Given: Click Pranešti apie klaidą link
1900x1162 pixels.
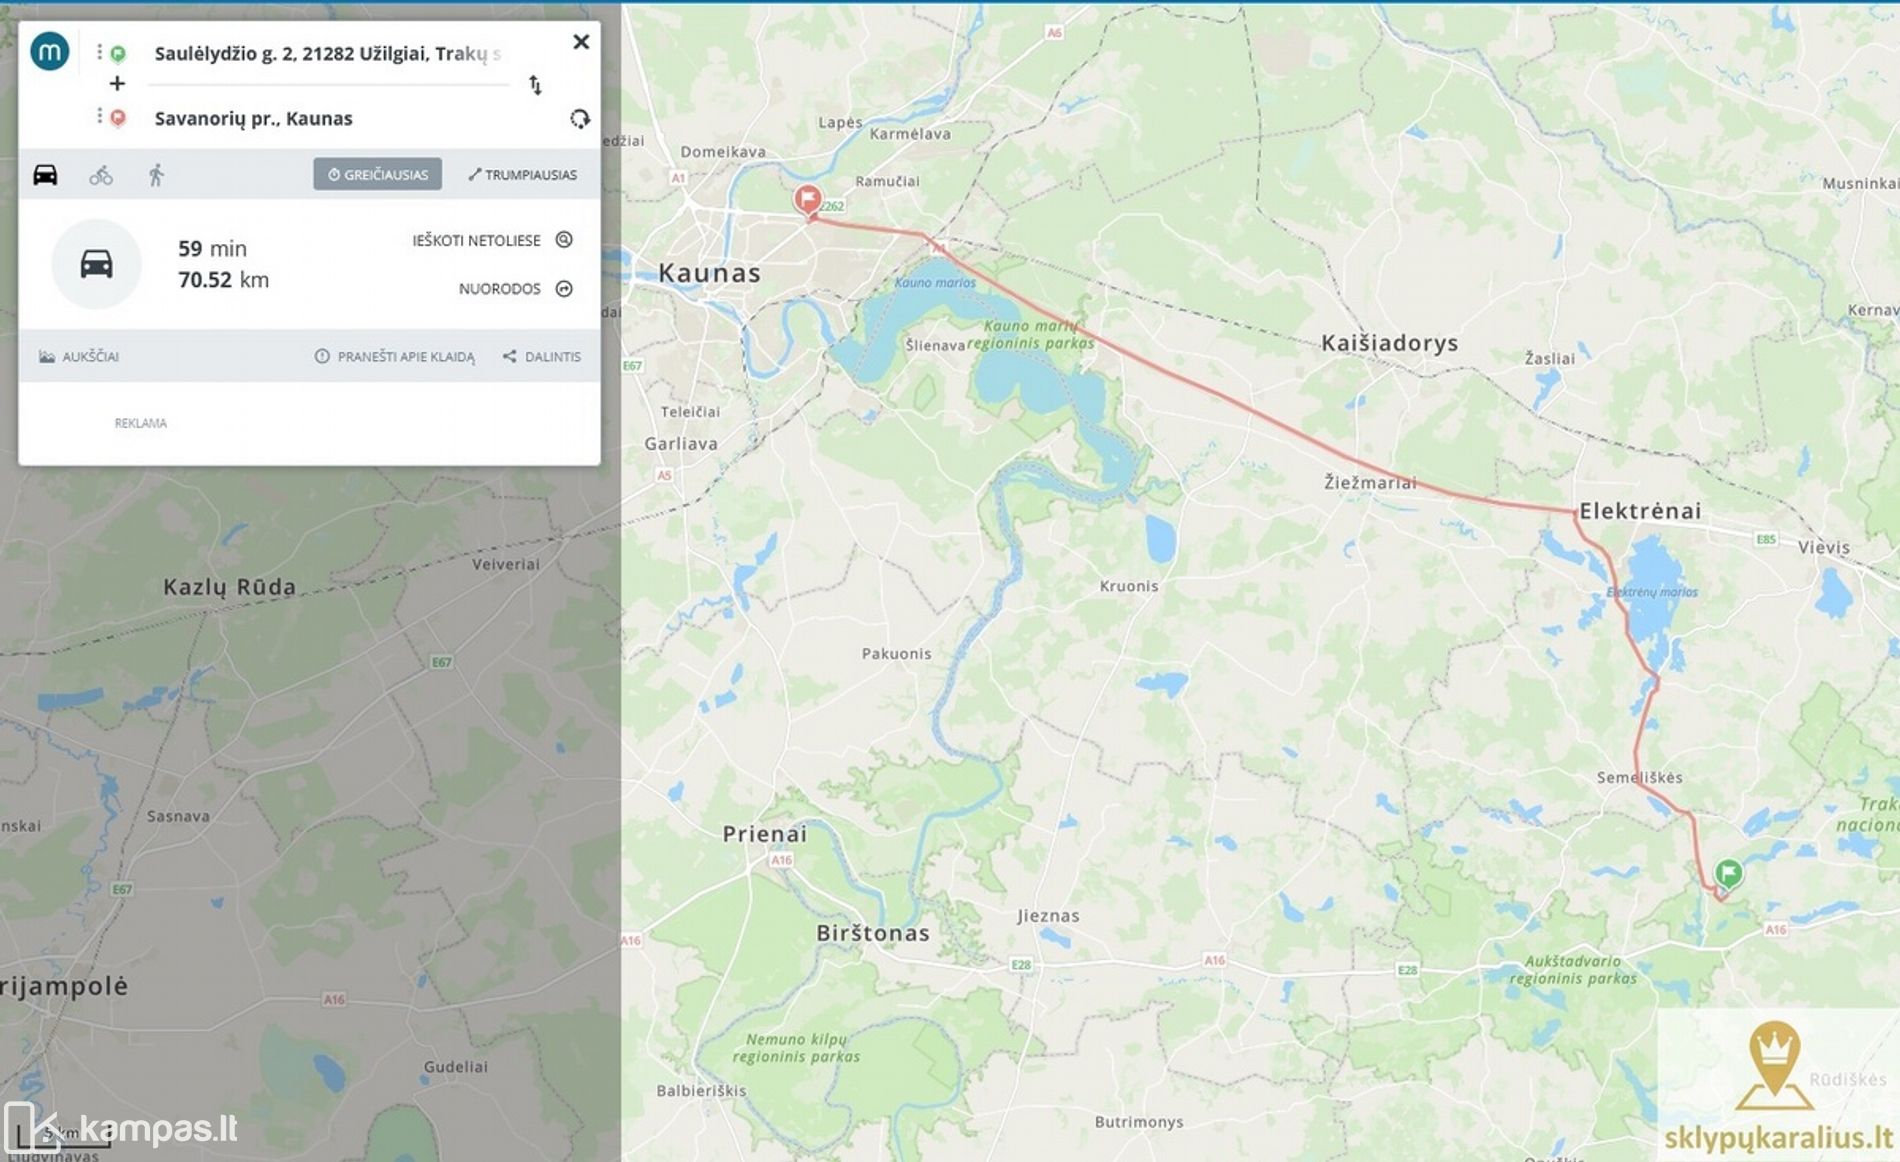Looking at the screenshot, I should (395, 356).
